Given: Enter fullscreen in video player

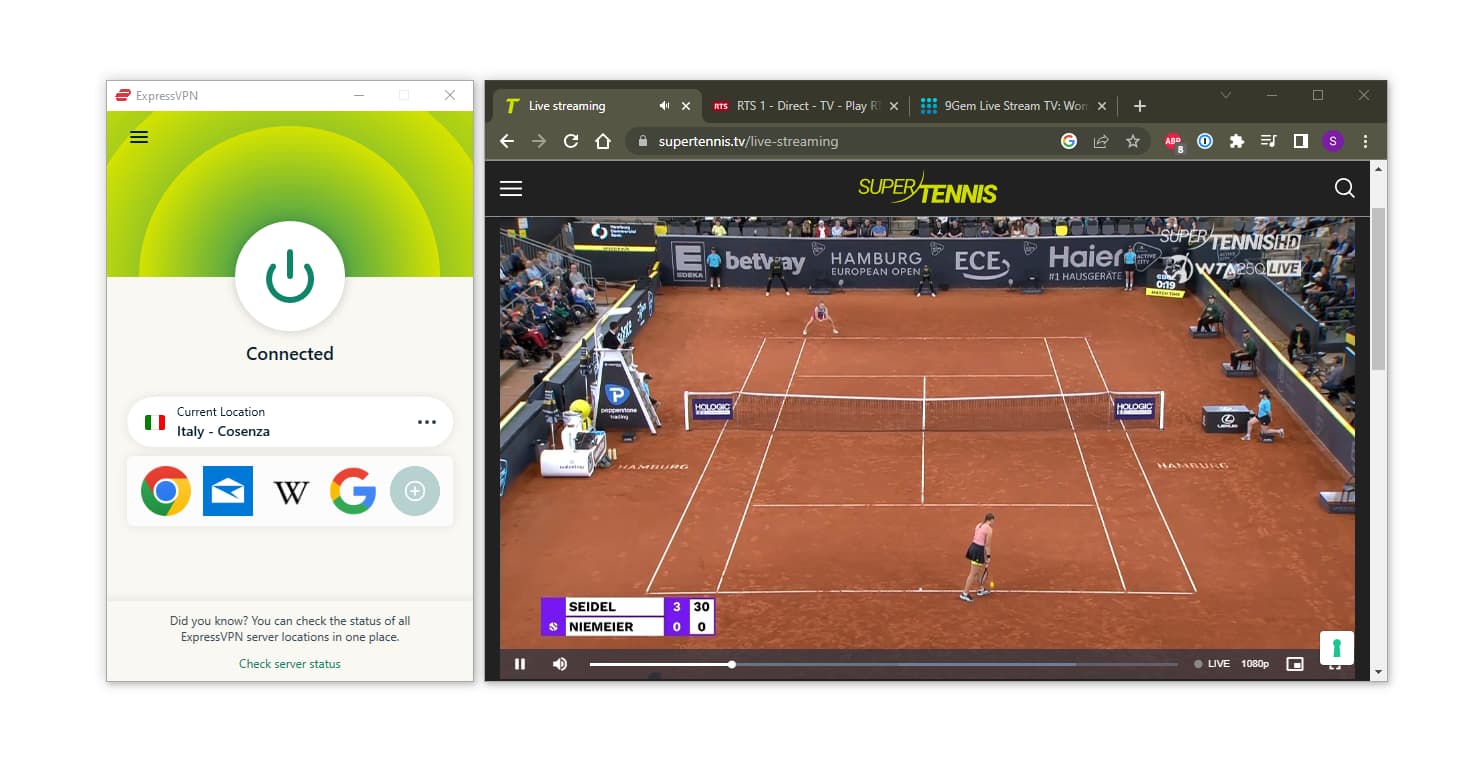Looking at the screenshot, I should click(1335, 666).
